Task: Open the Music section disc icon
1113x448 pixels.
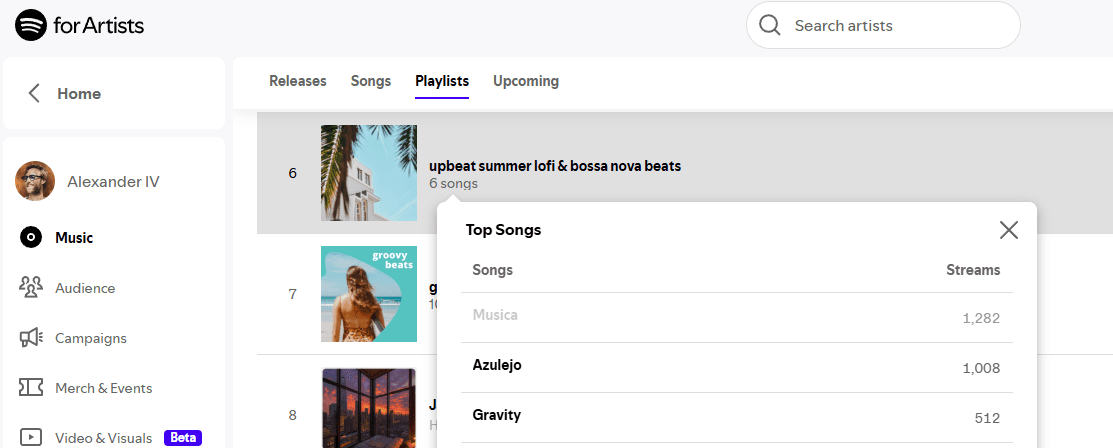Action: coord(31,238)
